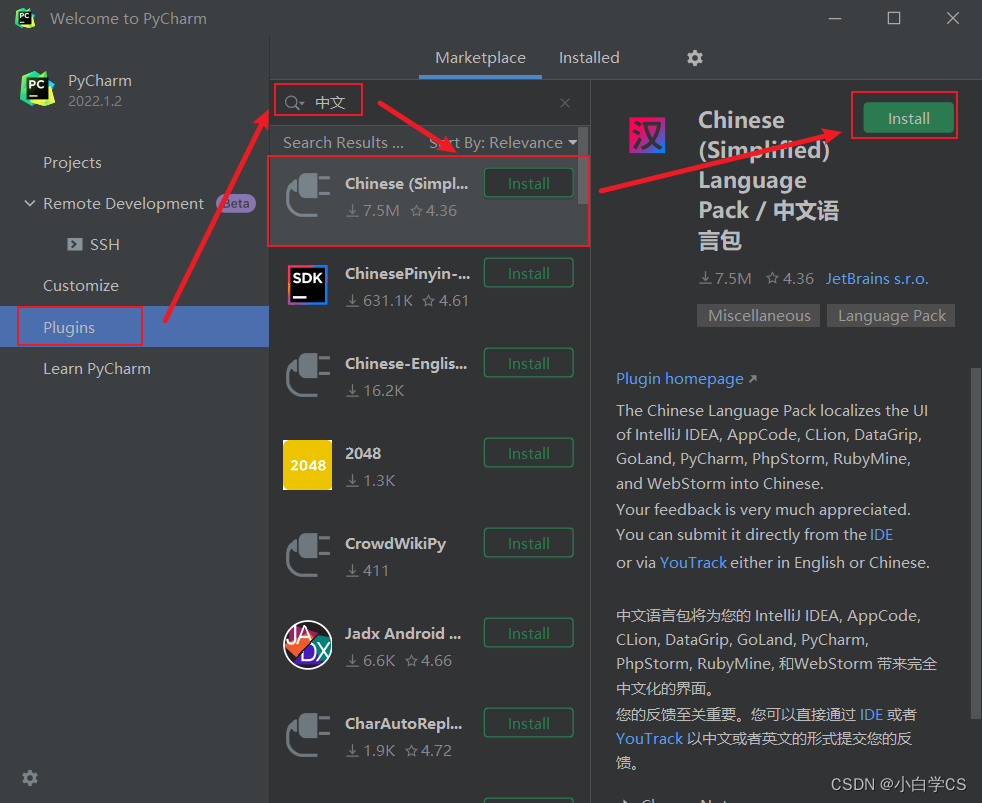Minimize the Welcome to PyCharm window

click(835, 18)
